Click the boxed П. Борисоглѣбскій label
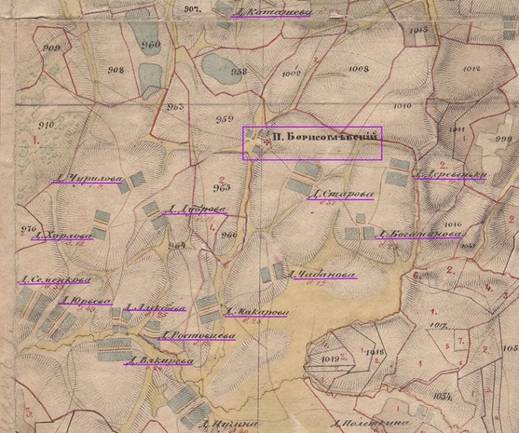Viewport: 519px width, 433px height. (x=312, y=143)
